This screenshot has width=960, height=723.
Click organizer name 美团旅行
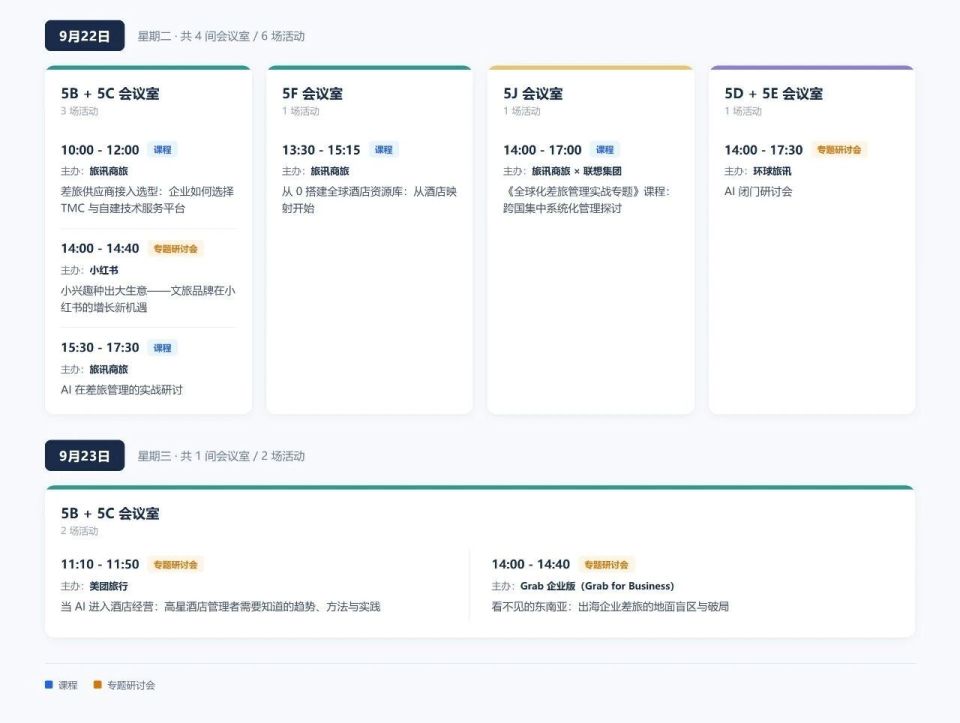coord(108,586)
